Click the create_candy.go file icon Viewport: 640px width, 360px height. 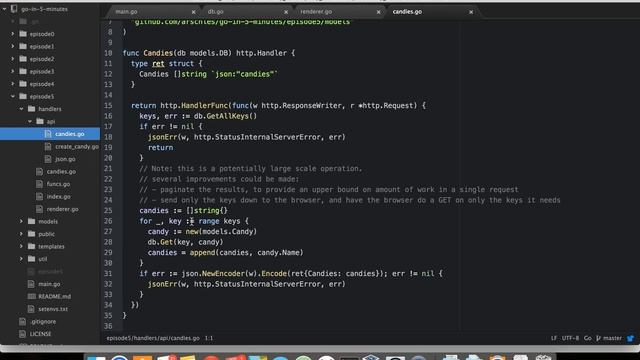[x=48, y=146]
